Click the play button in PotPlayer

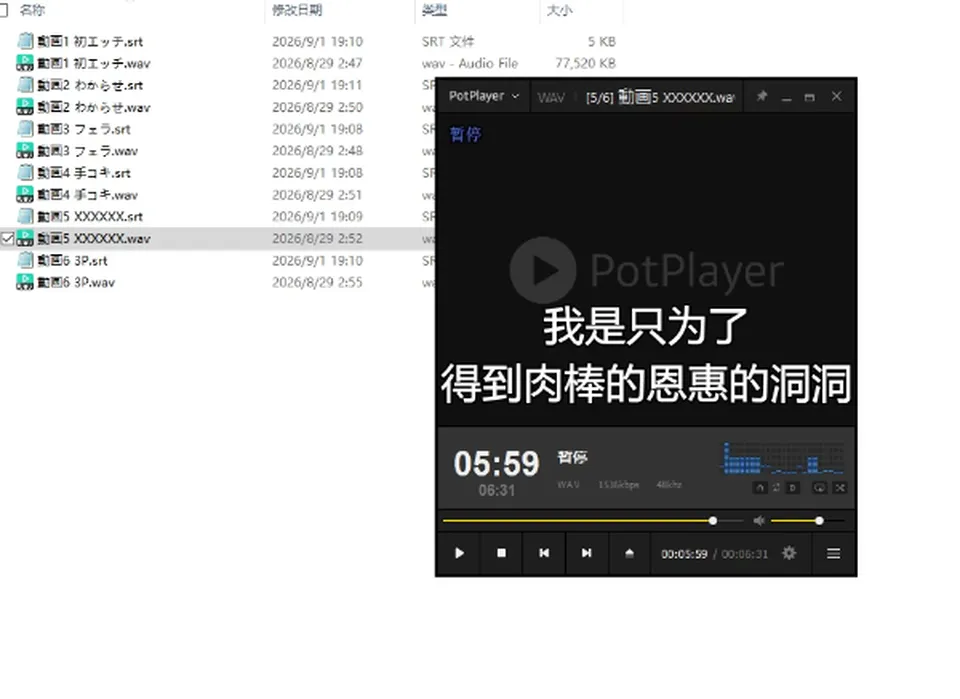[x=459, y=553]
